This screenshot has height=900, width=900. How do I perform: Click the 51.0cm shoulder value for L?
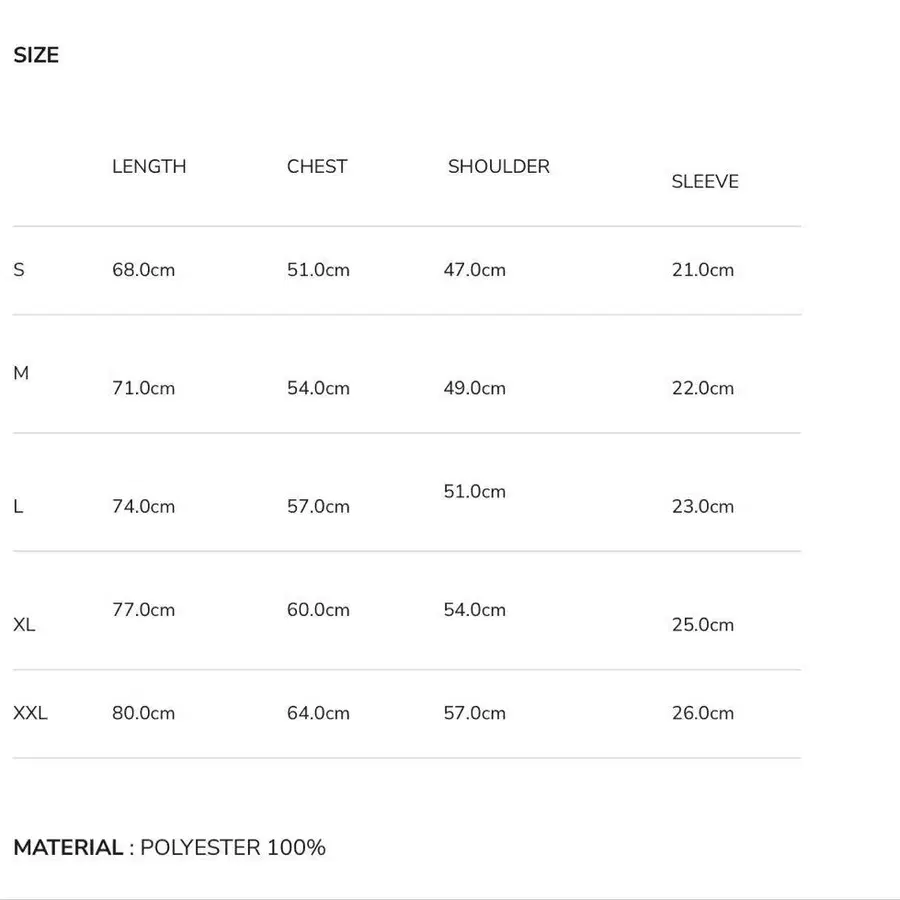[474, 491]
